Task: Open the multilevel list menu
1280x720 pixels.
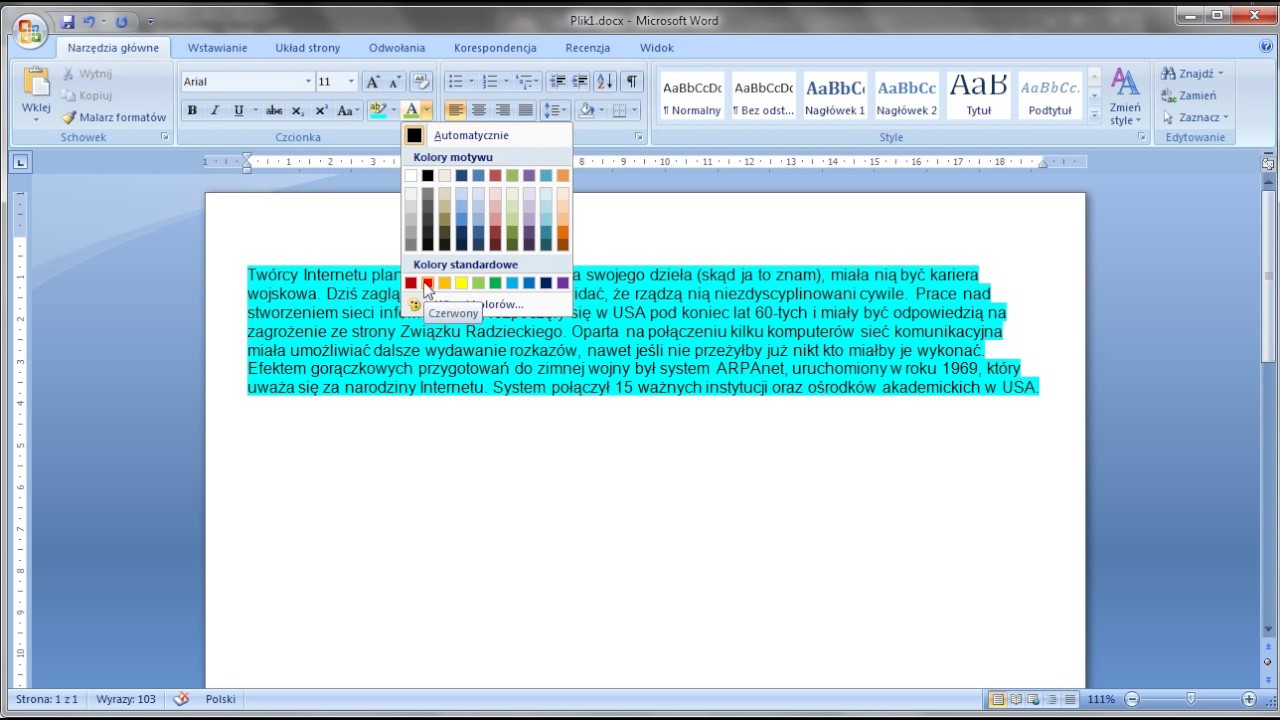Action: tap(527, 81)
